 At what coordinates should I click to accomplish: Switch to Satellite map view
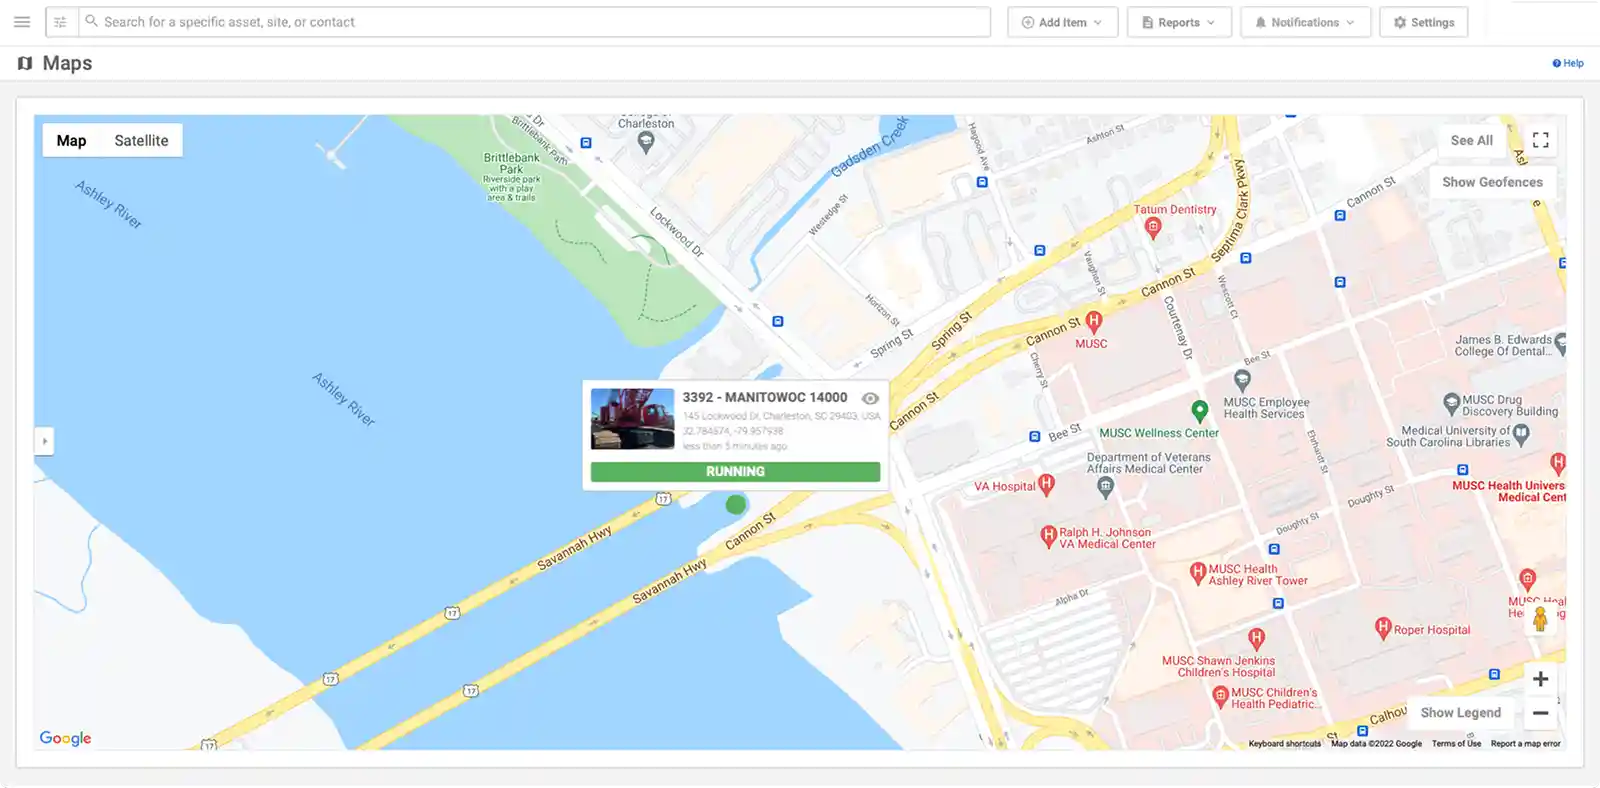(x=141, y=141)
